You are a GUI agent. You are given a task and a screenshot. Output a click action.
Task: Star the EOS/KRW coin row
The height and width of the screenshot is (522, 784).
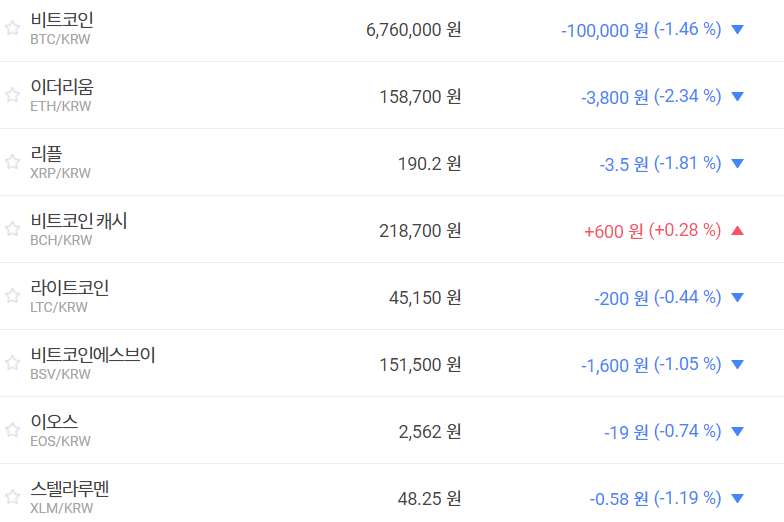(x=12, y=430)
